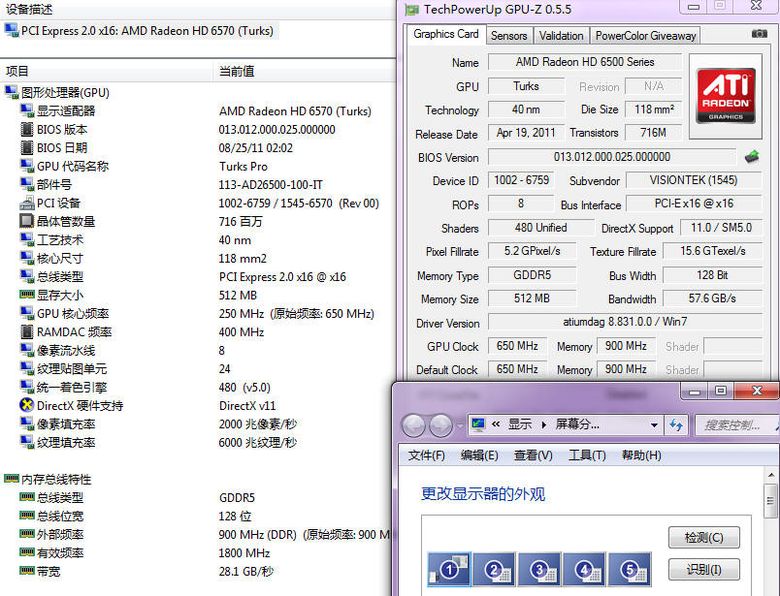
Task: Click the 识别(I) button
Action: pyautogui.click(x=704, y=569)
